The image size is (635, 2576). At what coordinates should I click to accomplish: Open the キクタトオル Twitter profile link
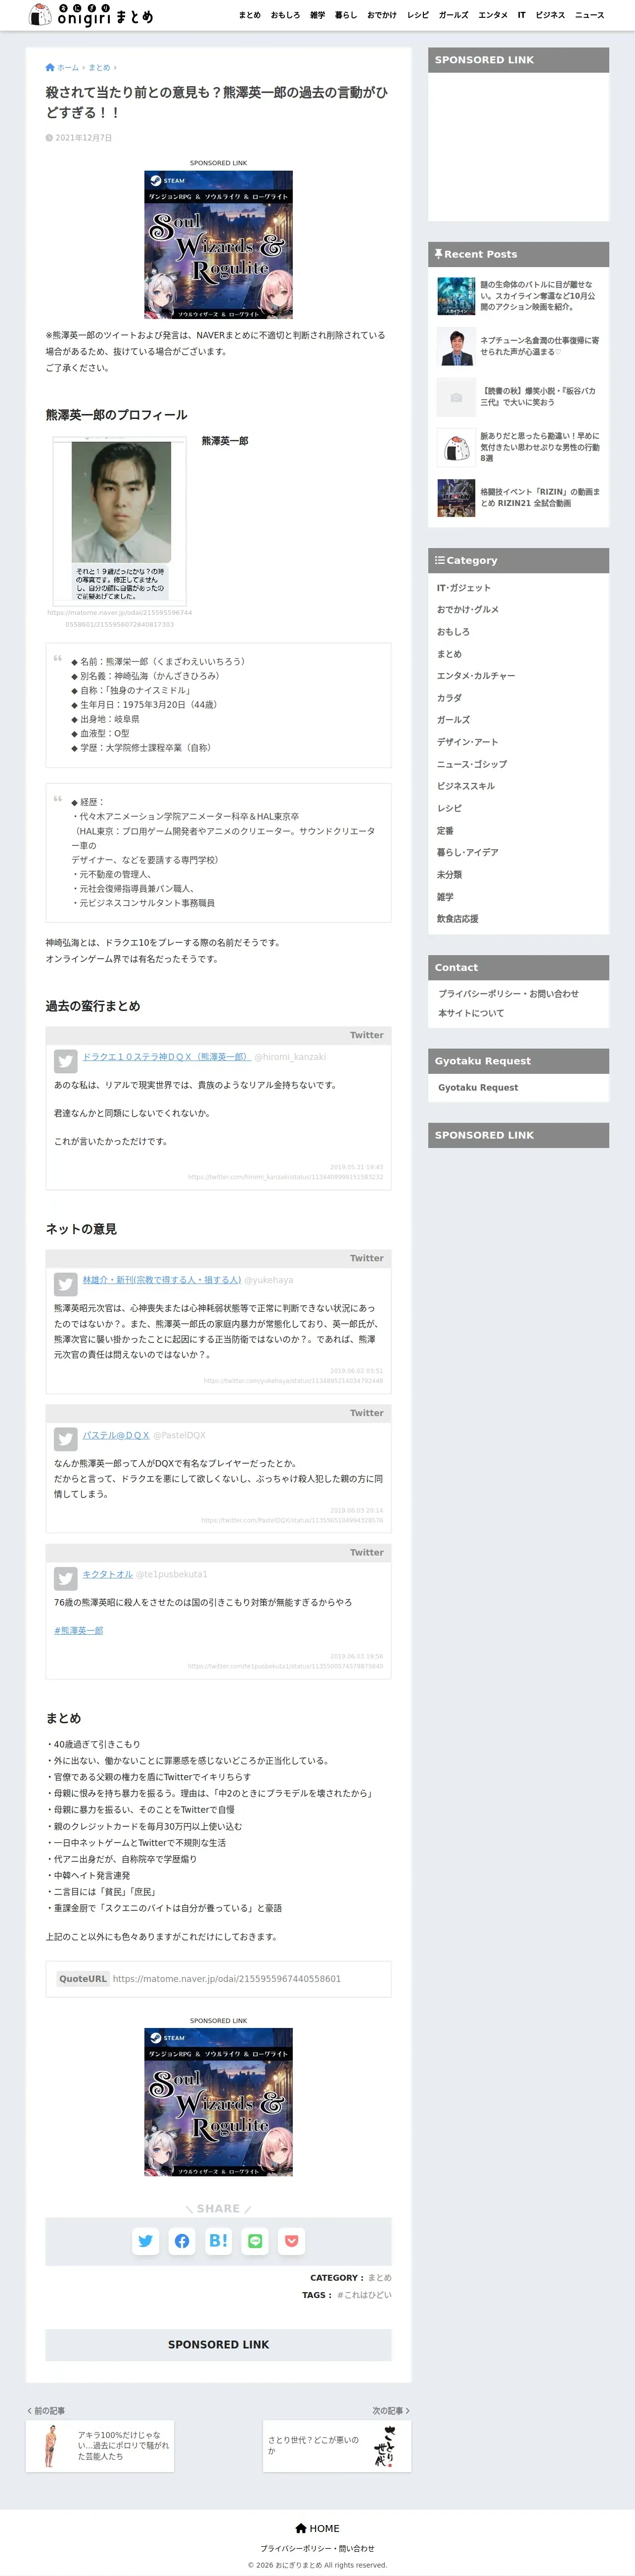click(x=107, y=1573)
